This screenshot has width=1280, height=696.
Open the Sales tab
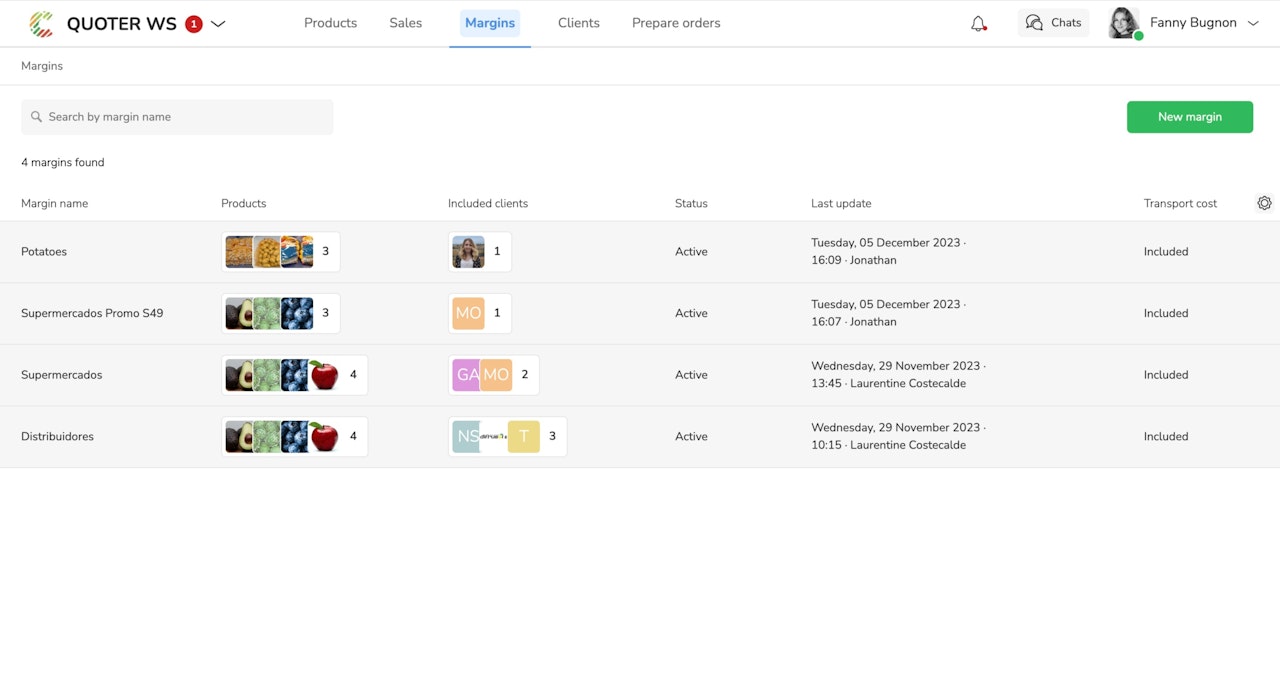405,23
